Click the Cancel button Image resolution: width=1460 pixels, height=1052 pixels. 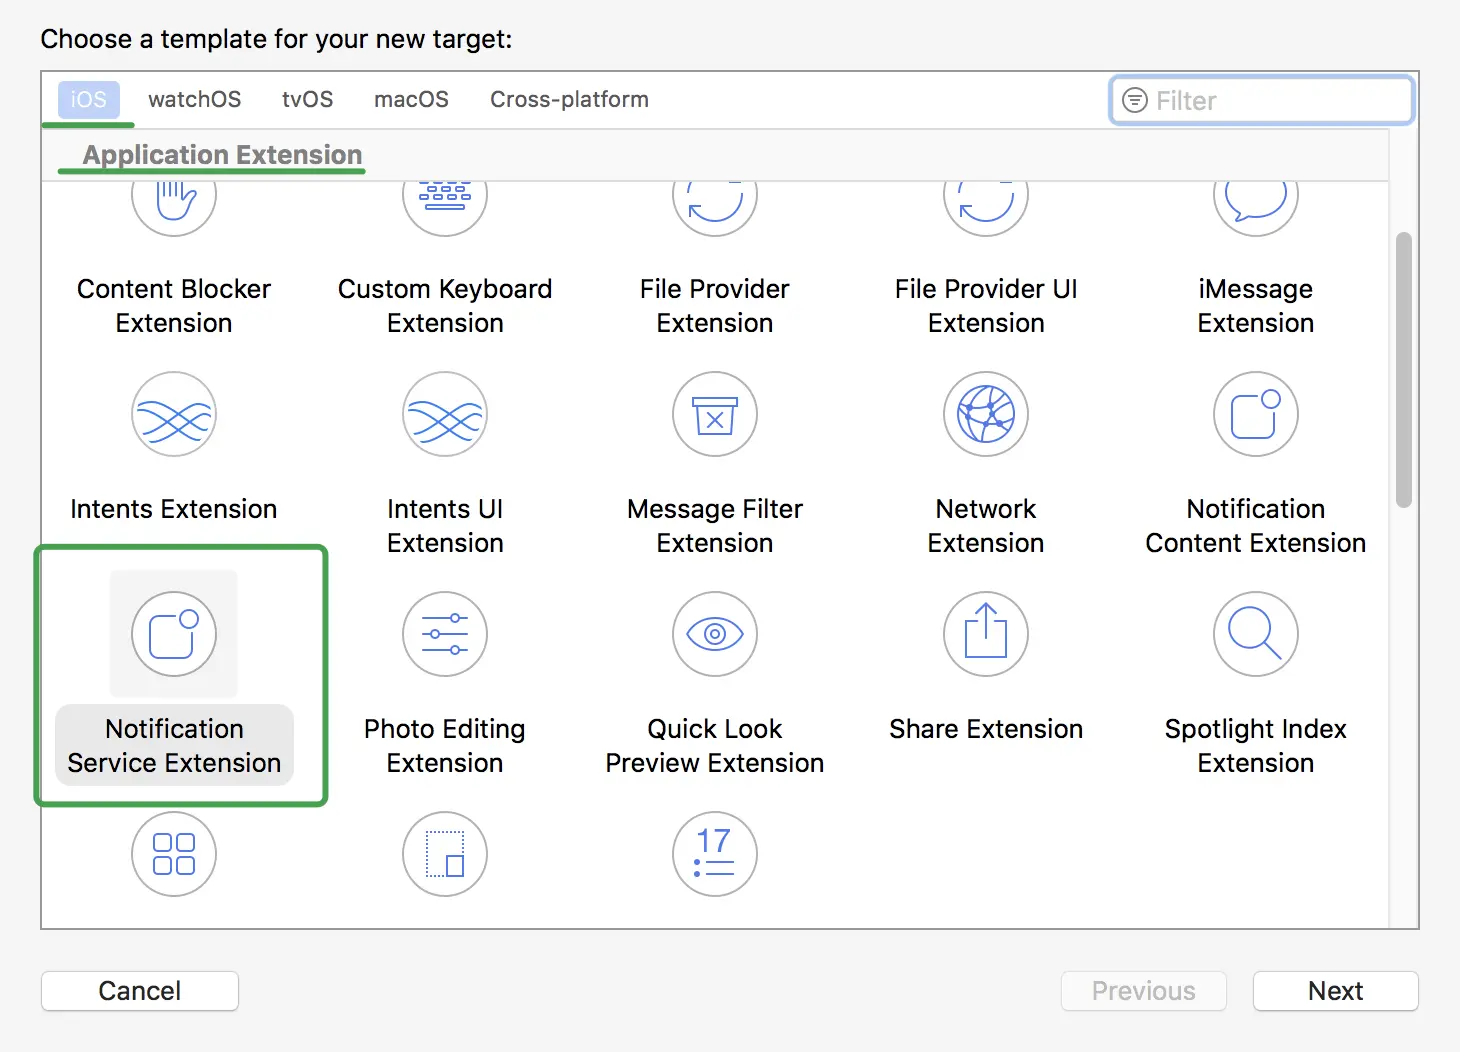[x=140, y=991]
